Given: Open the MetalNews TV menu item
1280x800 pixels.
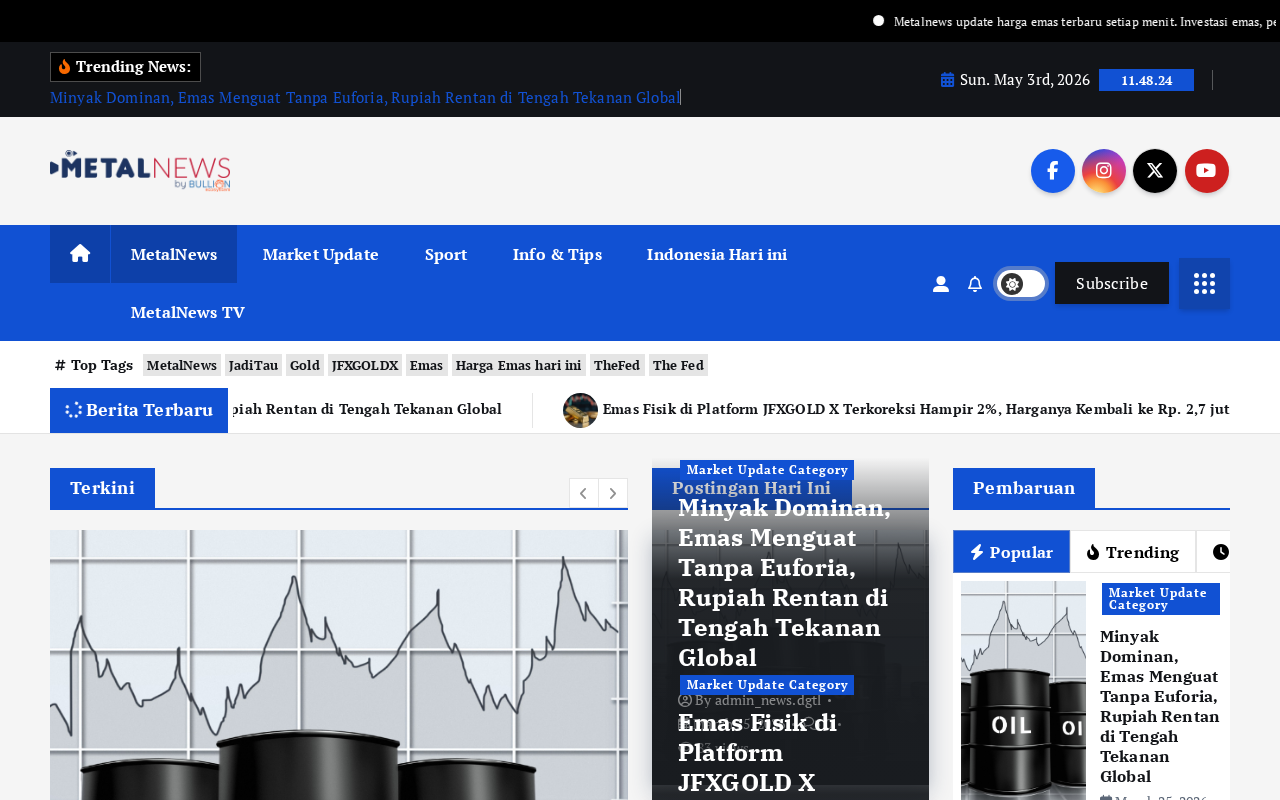Looking at the screenshot, I should [x=188, y=312].
